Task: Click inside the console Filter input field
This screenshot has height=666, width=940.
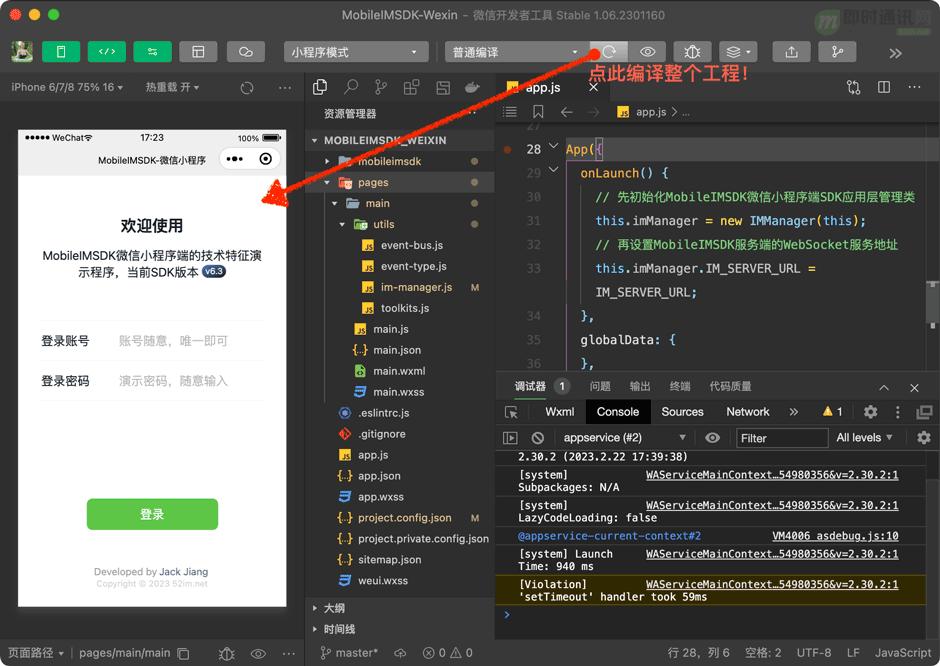Action: 781,437
